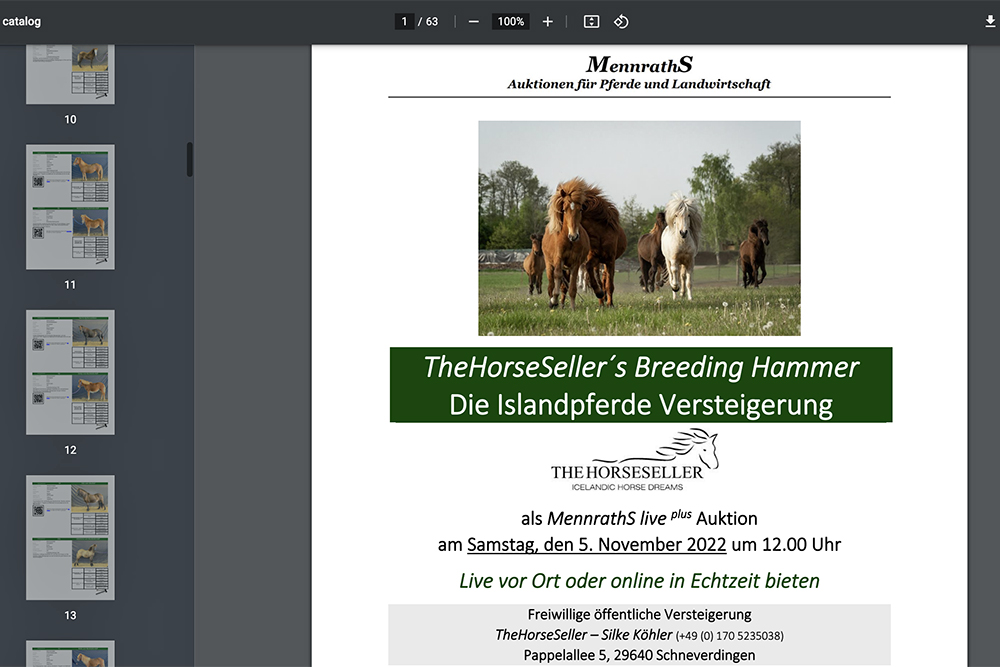Image resolution: width=1000 pixels, height=667 pixels.
Task: Click the horses photo on the page
Action: point(639,228)
